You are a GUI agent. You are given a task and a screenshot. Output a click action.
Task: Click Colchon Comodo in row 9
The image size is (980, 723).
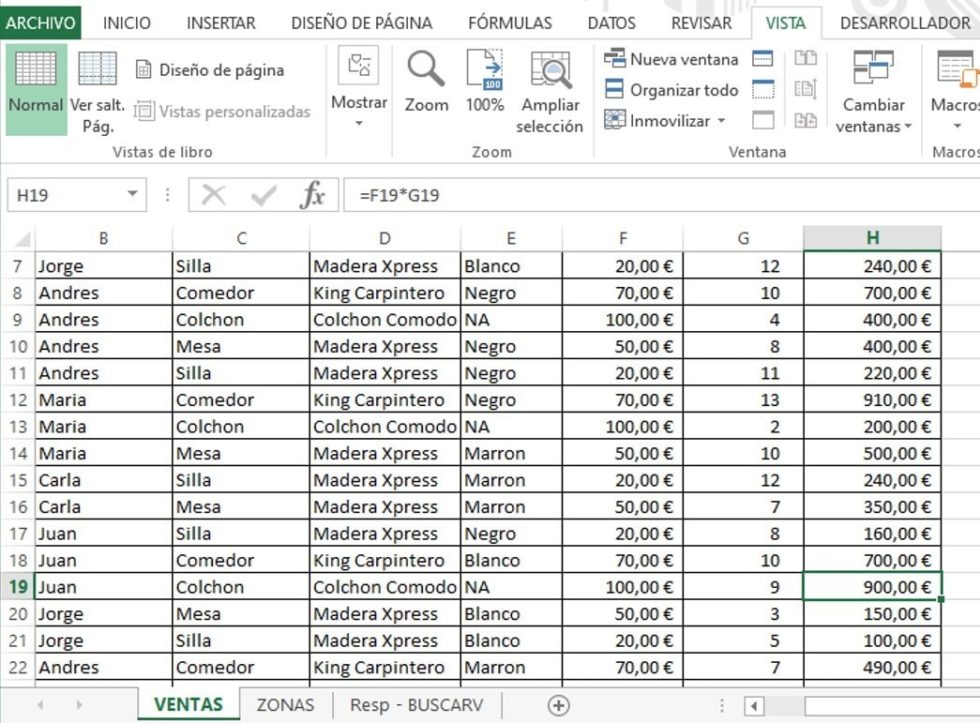pos(385,319)
